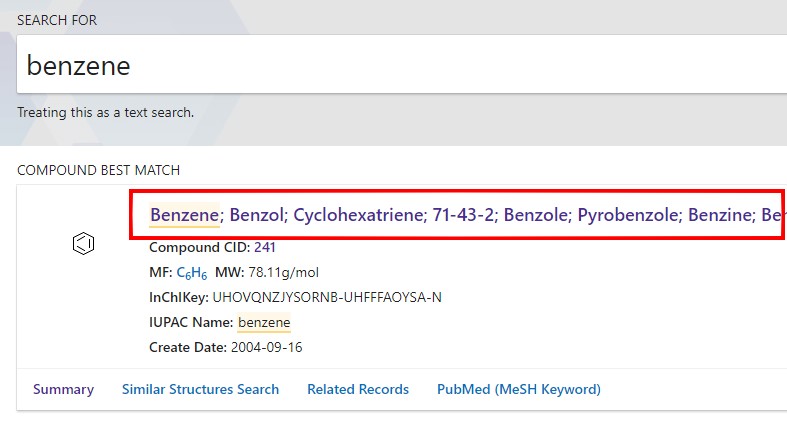Viewport: 787px width, 427px height.
Task: Click the InChIKey value UHOVQNZJYSORNB-UHFFFAOYSA-N
Action: point(327,297)
